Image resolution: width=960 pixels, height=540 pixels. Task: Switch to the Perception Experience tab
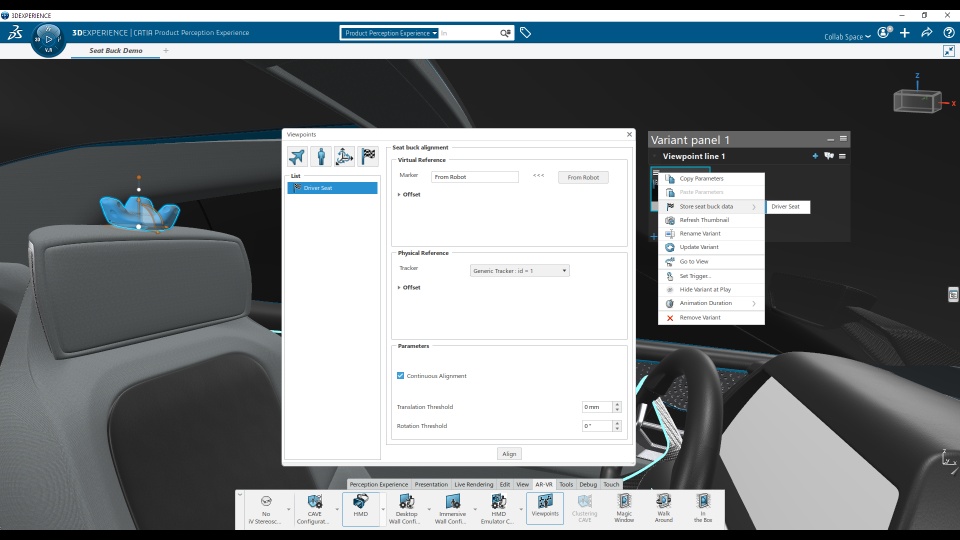click(x=378, y=484)
